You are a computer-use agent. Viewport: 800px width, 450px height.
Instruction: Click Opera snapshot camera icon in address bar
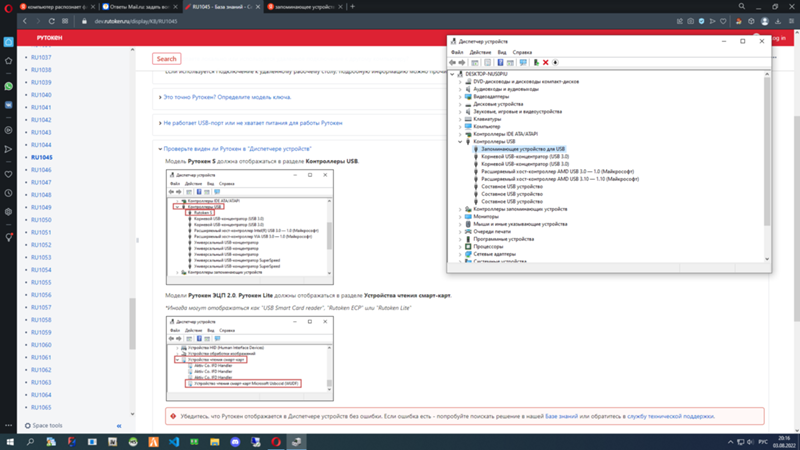tap(690, 21)
